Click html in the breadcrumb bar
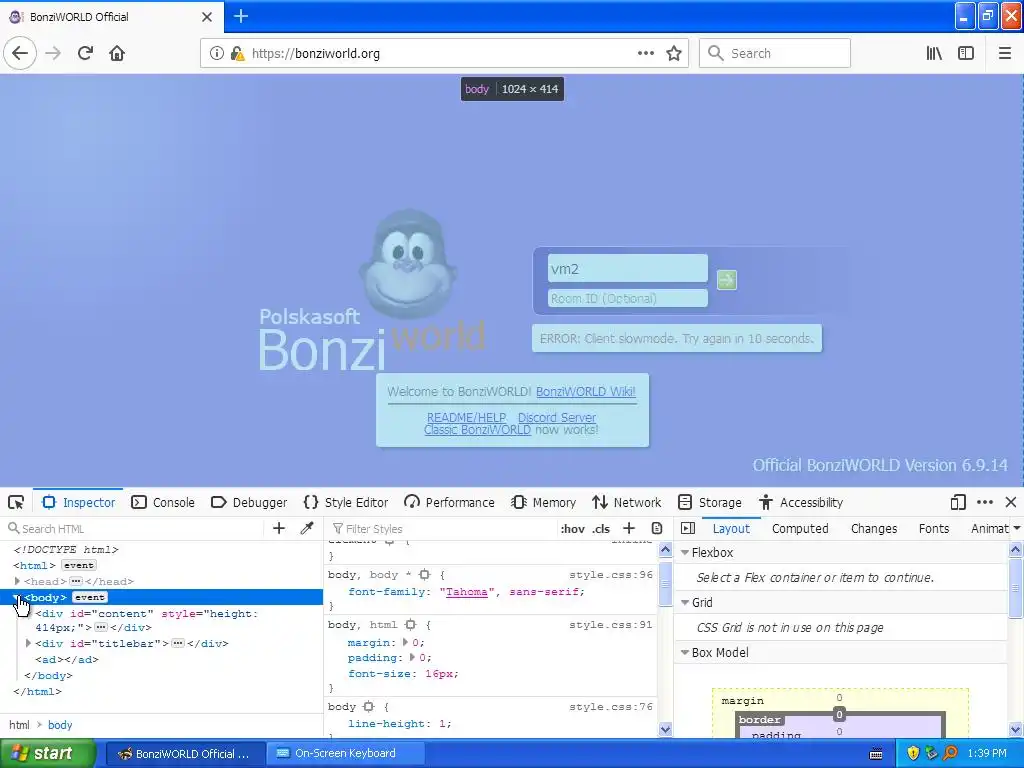 coord(19,725)
